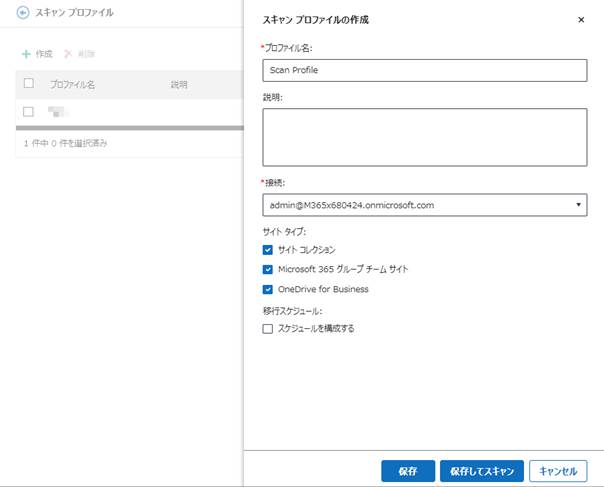The width and height of the screenshot is (604, 487).
Task: Click the スケジュールを構成する label text
Action: pyautogui.click(x=316, y=329)
